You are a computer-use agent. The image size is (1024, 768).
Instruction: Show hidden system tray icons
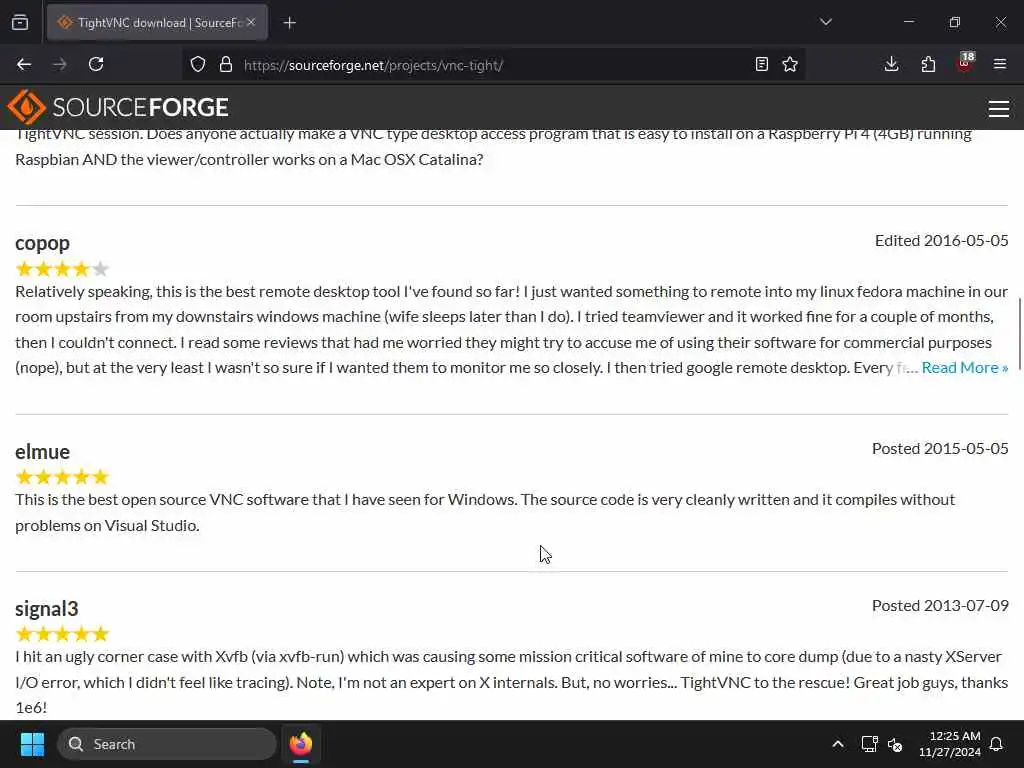click(x=838, y=744)
